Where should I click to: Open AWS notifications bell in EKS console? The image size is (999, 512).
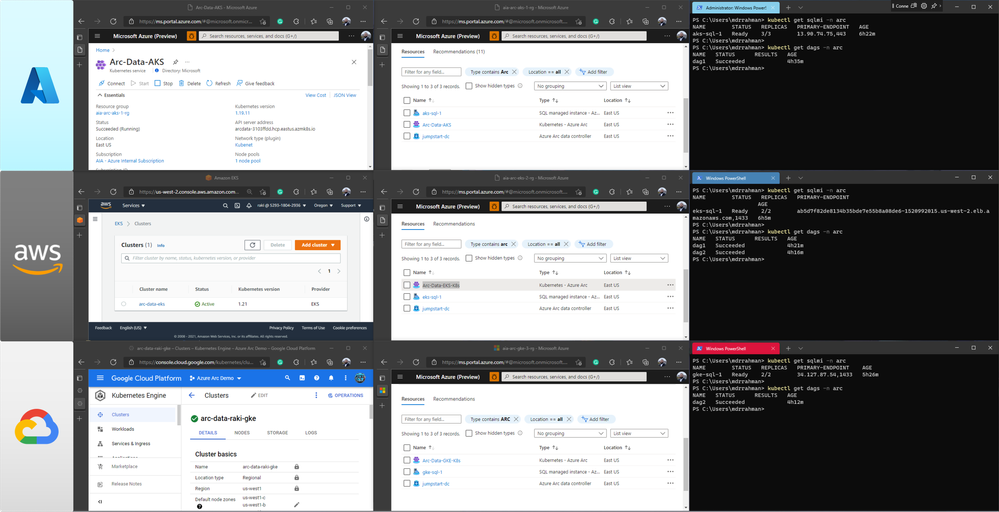click(249, 206)
